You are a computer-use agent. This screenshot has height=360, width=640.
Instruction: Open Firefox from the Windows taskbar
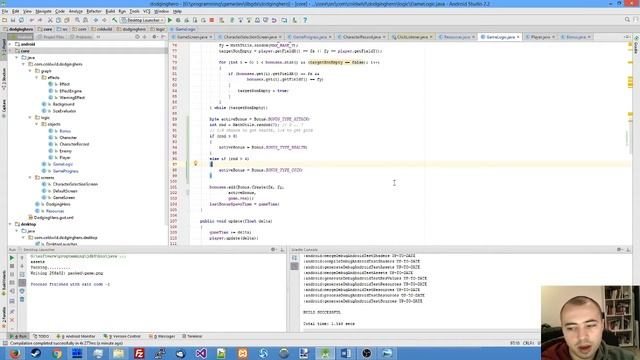[15, 353]
